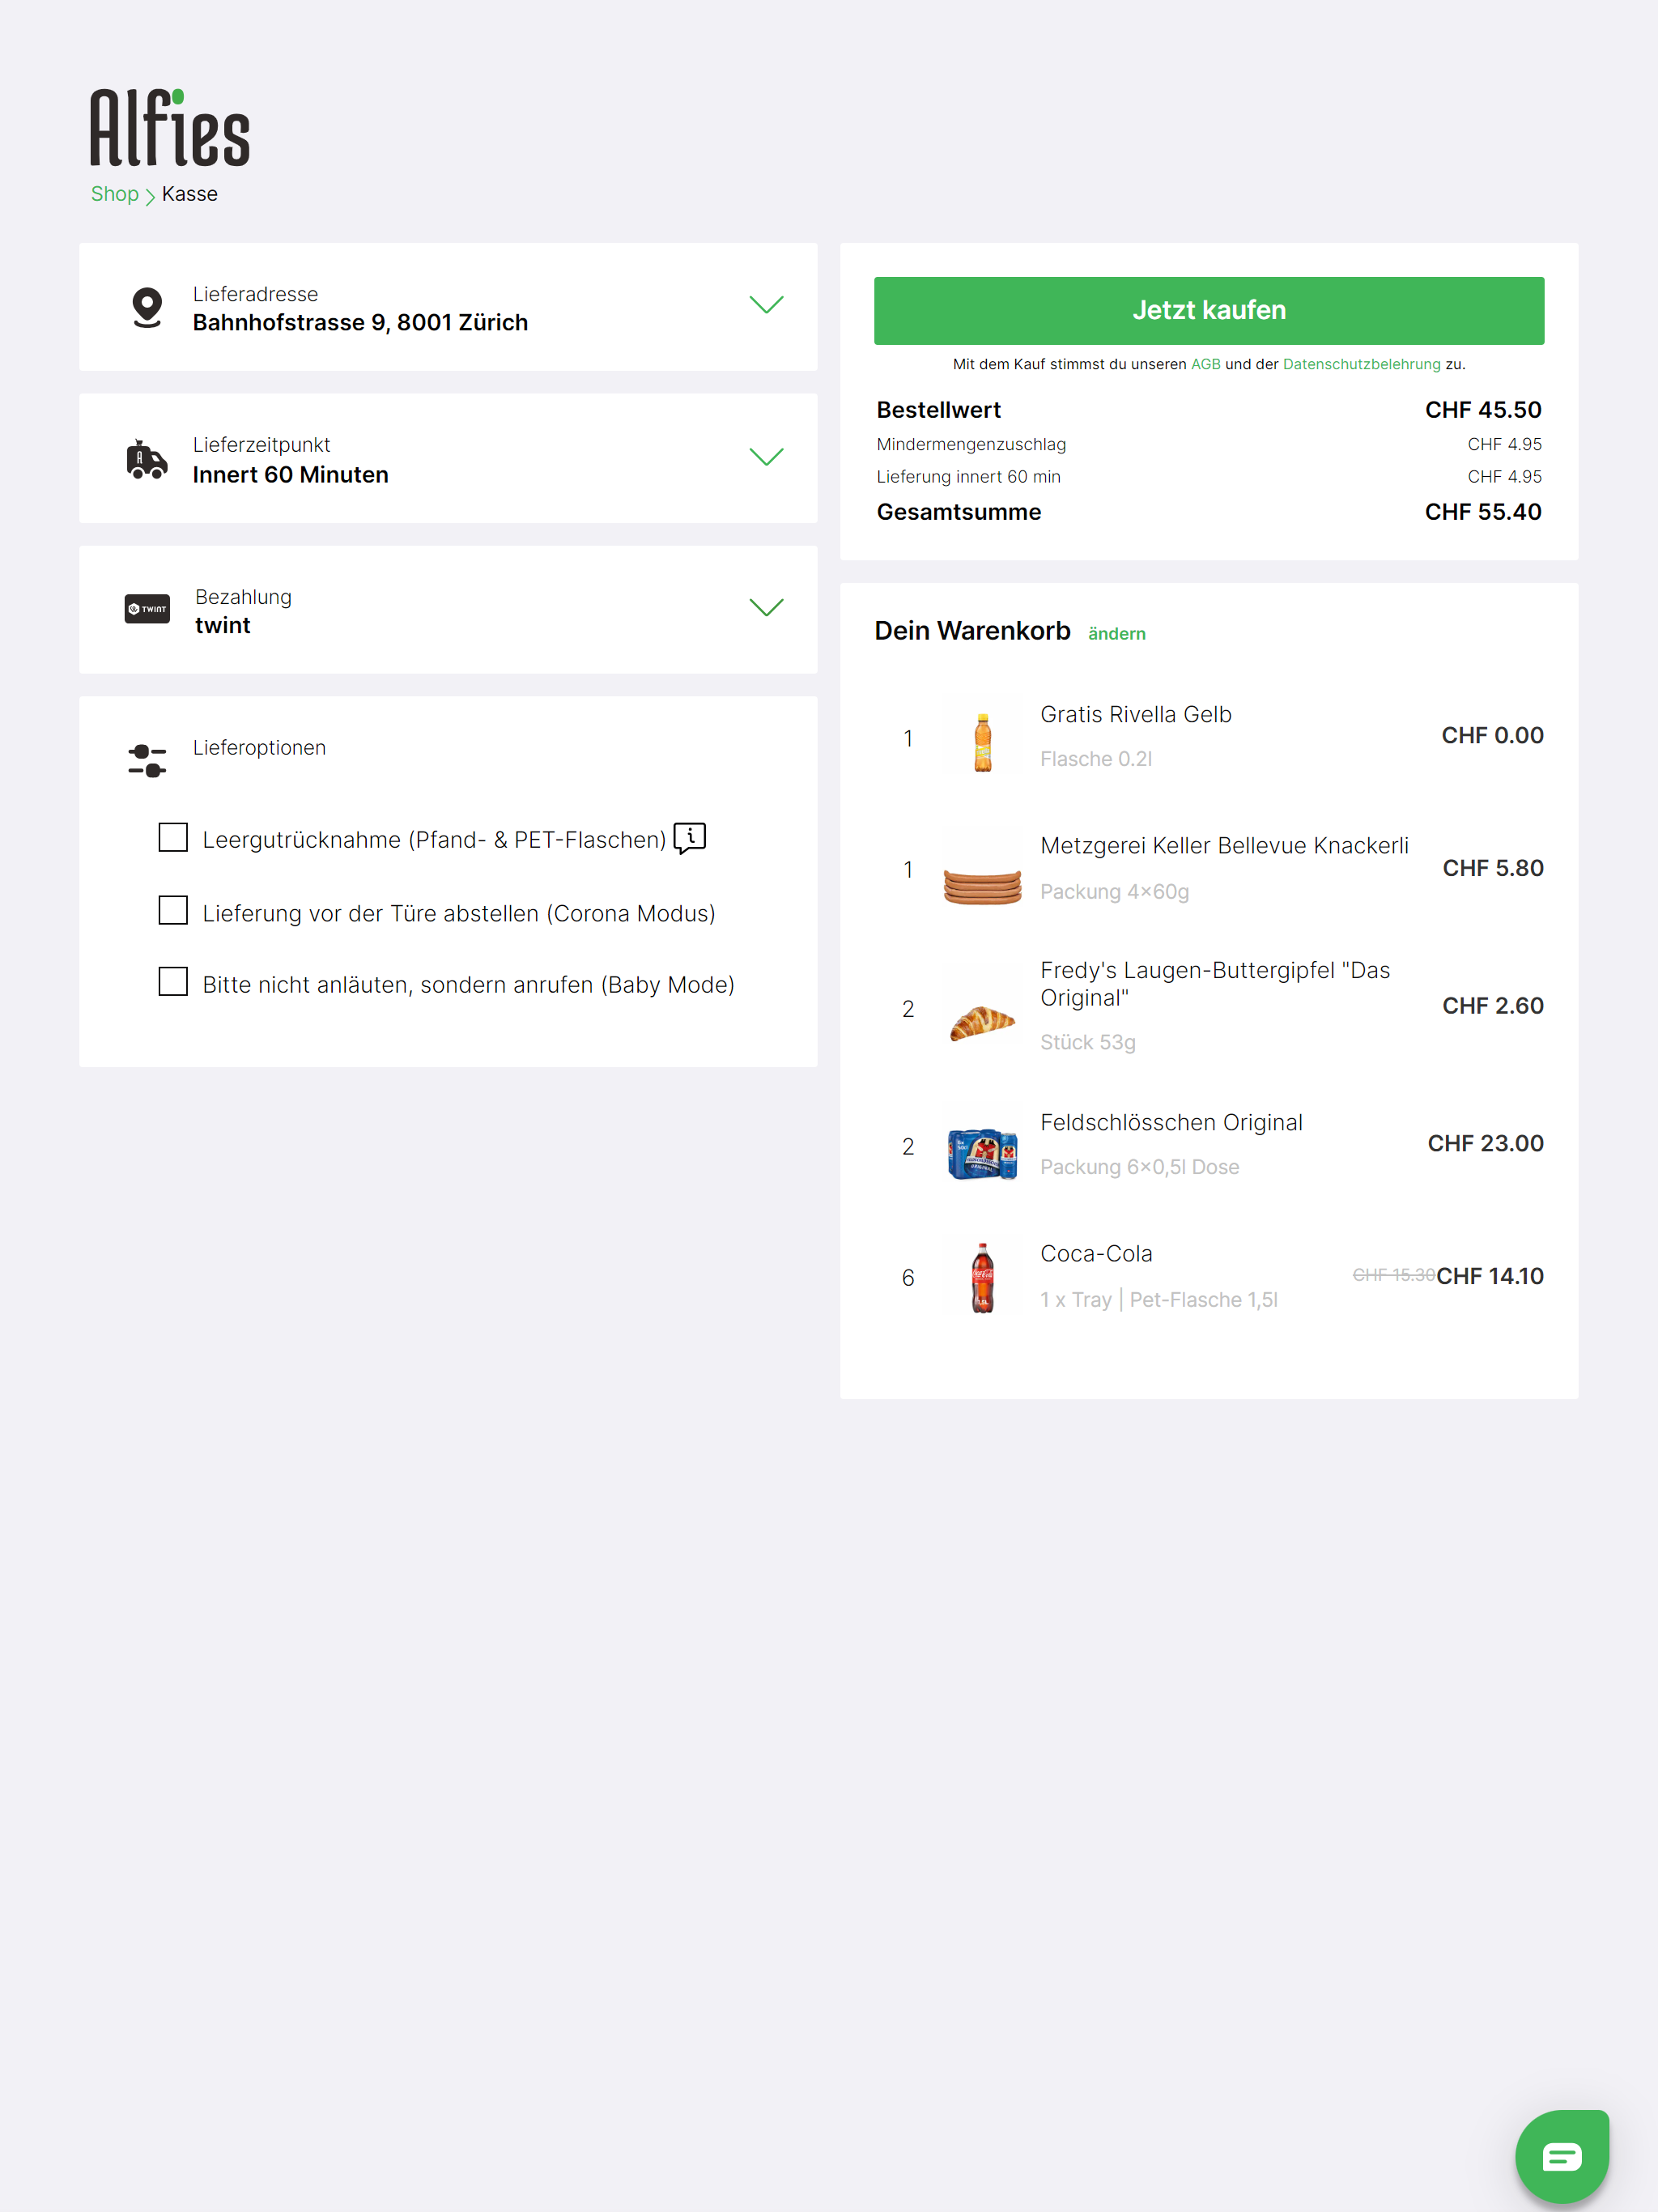
Task: Click Innert 60 Minuten delivery time
Action: click(x=290, y=475)
